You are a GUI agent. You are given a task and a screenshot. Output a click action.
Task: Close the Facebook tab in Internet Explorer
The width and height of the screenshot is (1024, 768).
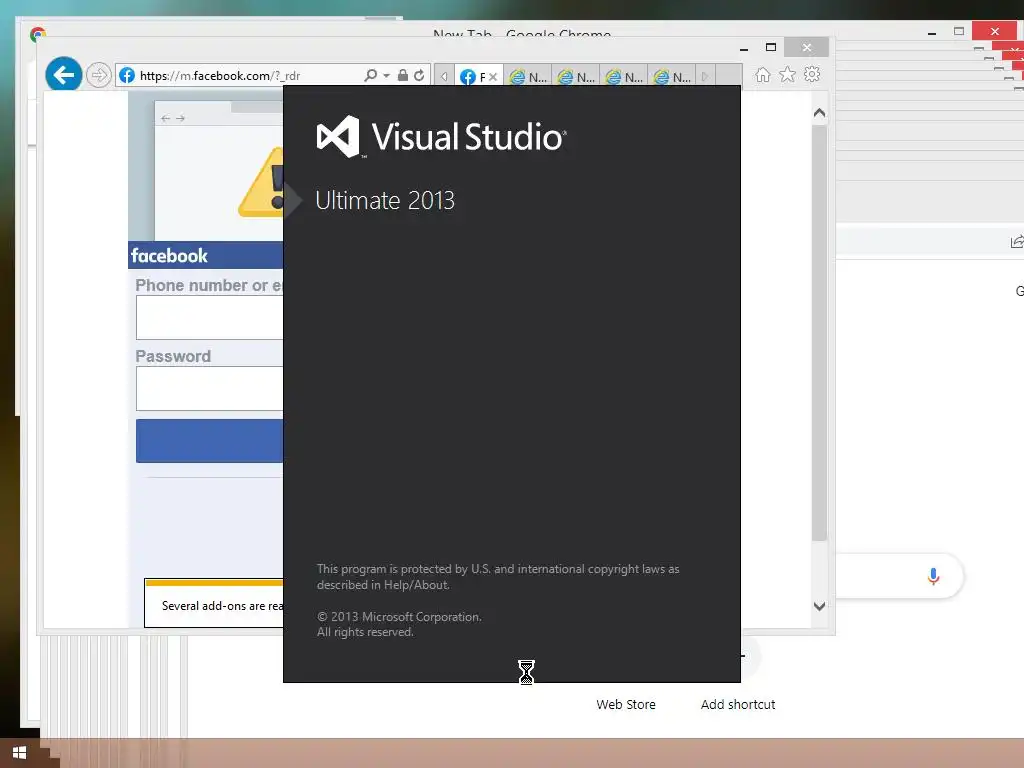(493, 77)
